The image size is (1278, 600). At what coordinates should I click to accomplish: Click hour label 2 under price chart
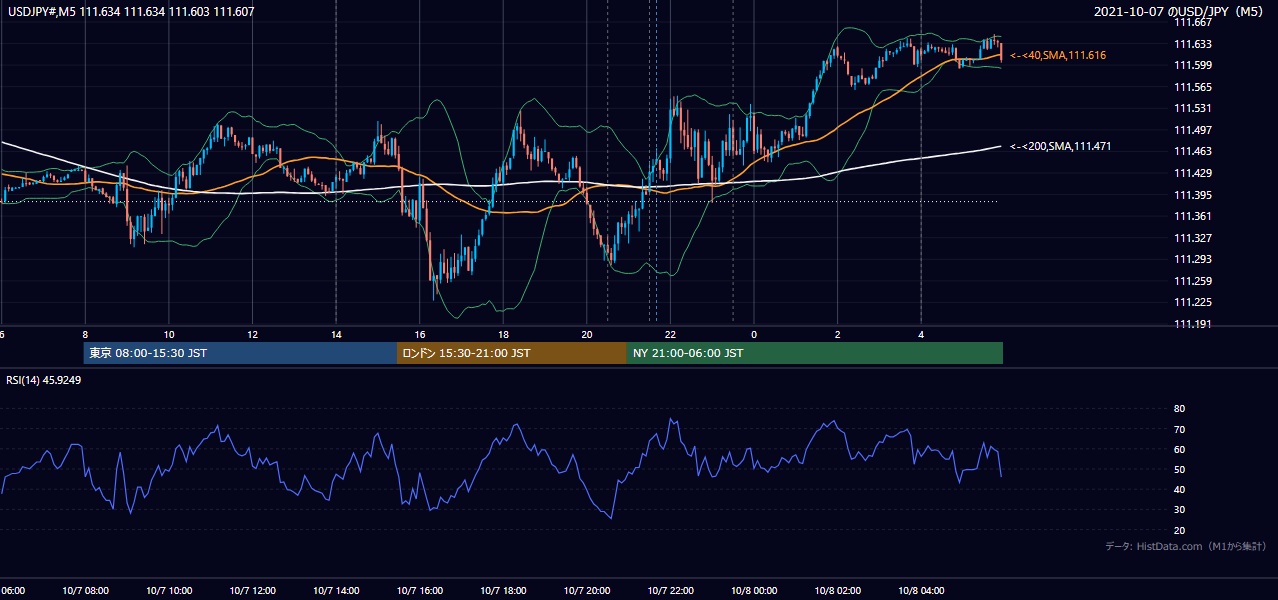[x=838, y=335]
